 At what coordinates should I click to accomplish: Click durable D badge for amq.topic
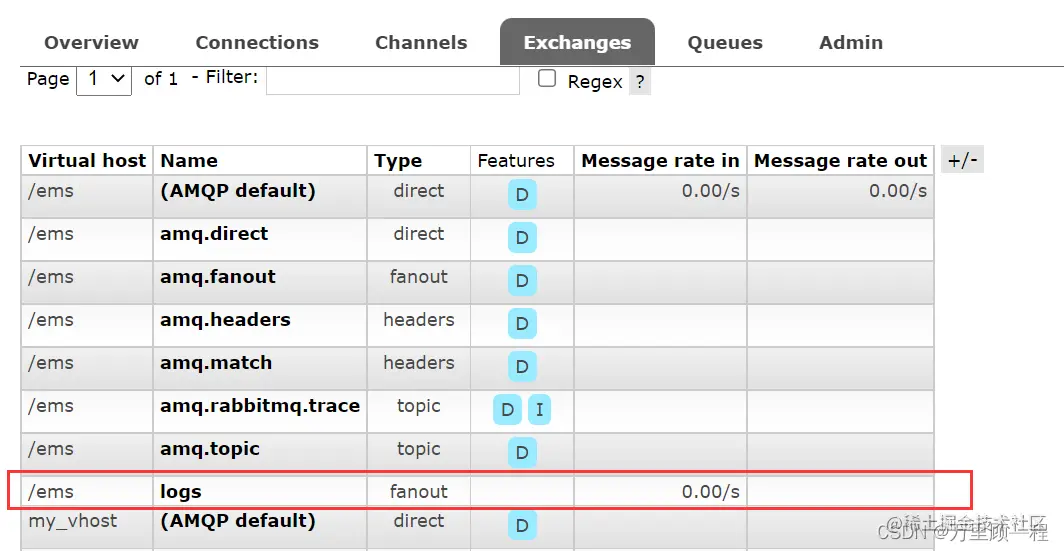click(x=522, y=453)
